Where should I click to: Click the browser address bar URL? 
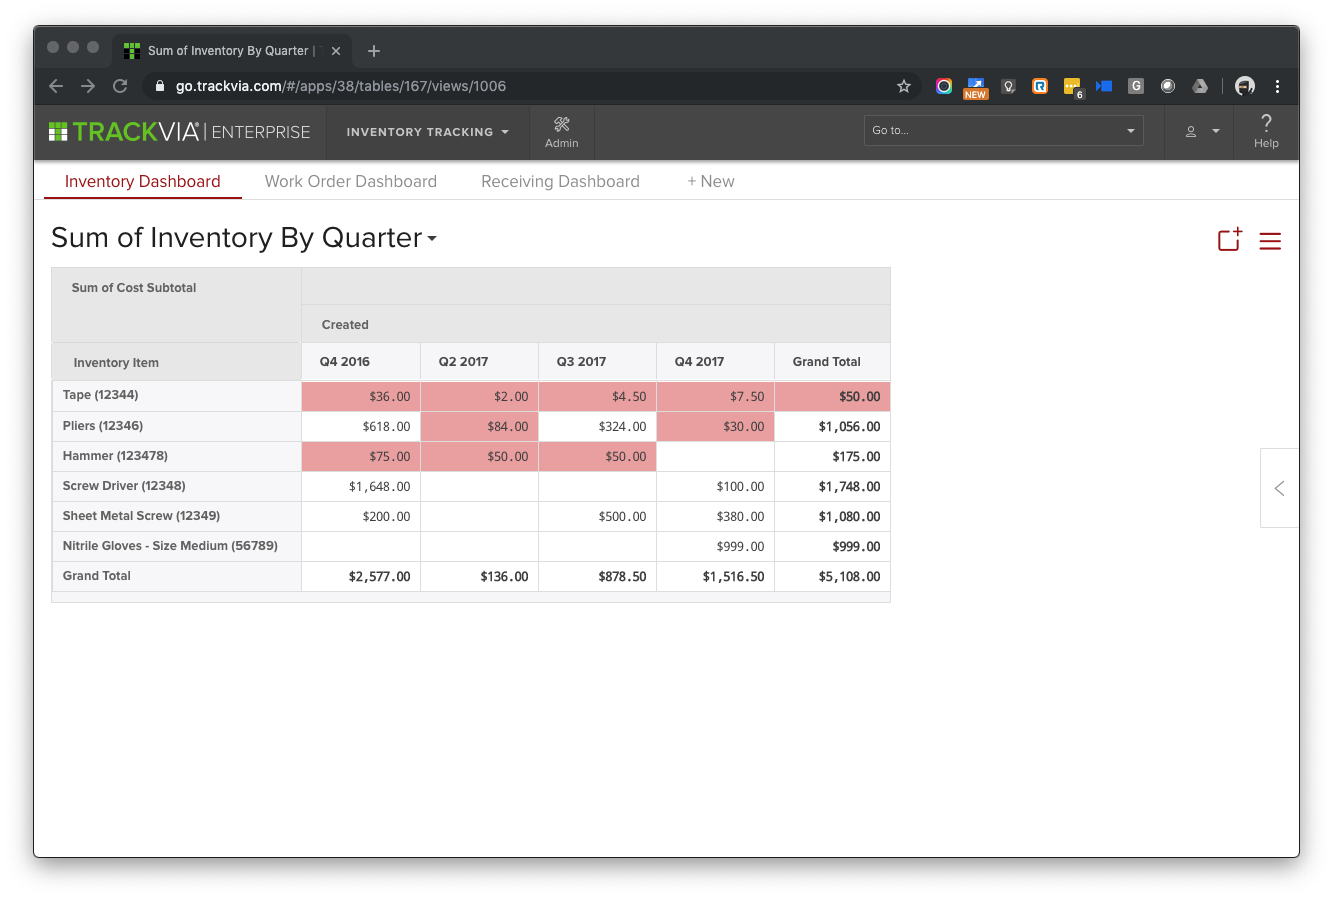(x=340, y=86)
